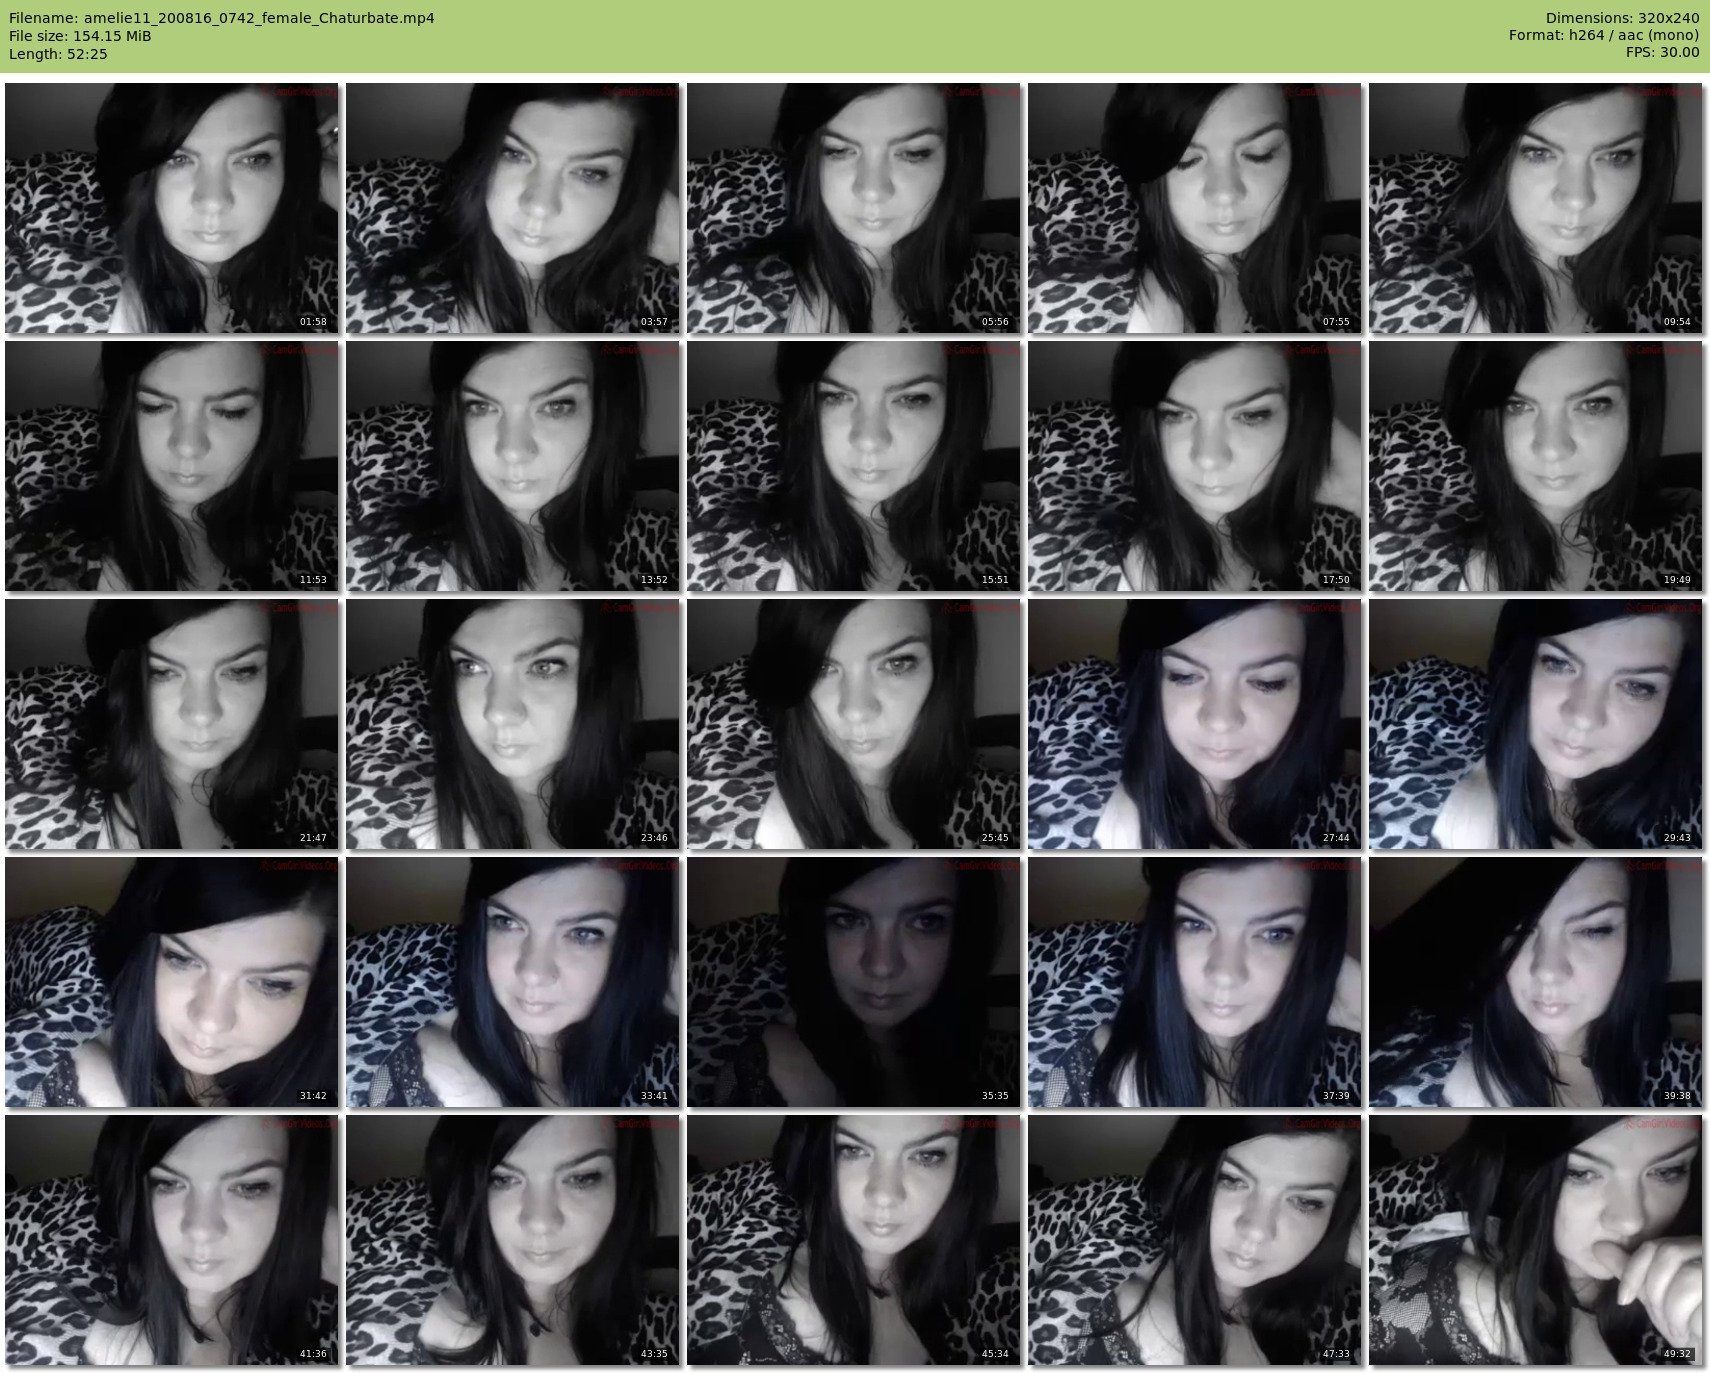1710x1373 pixels.
Task: Click the Filename text in the header
Action: (221, 18)
